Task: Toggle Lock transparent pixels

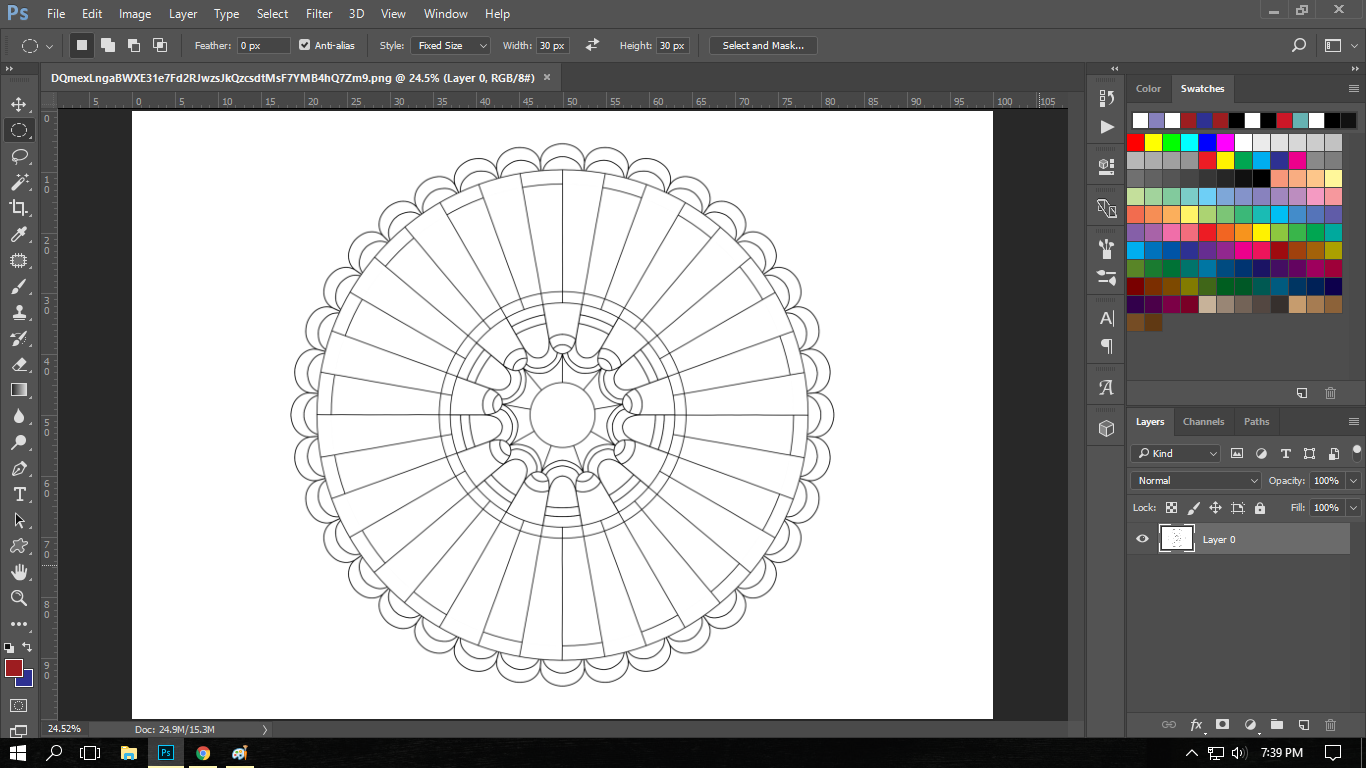Action: [1171, 508]
